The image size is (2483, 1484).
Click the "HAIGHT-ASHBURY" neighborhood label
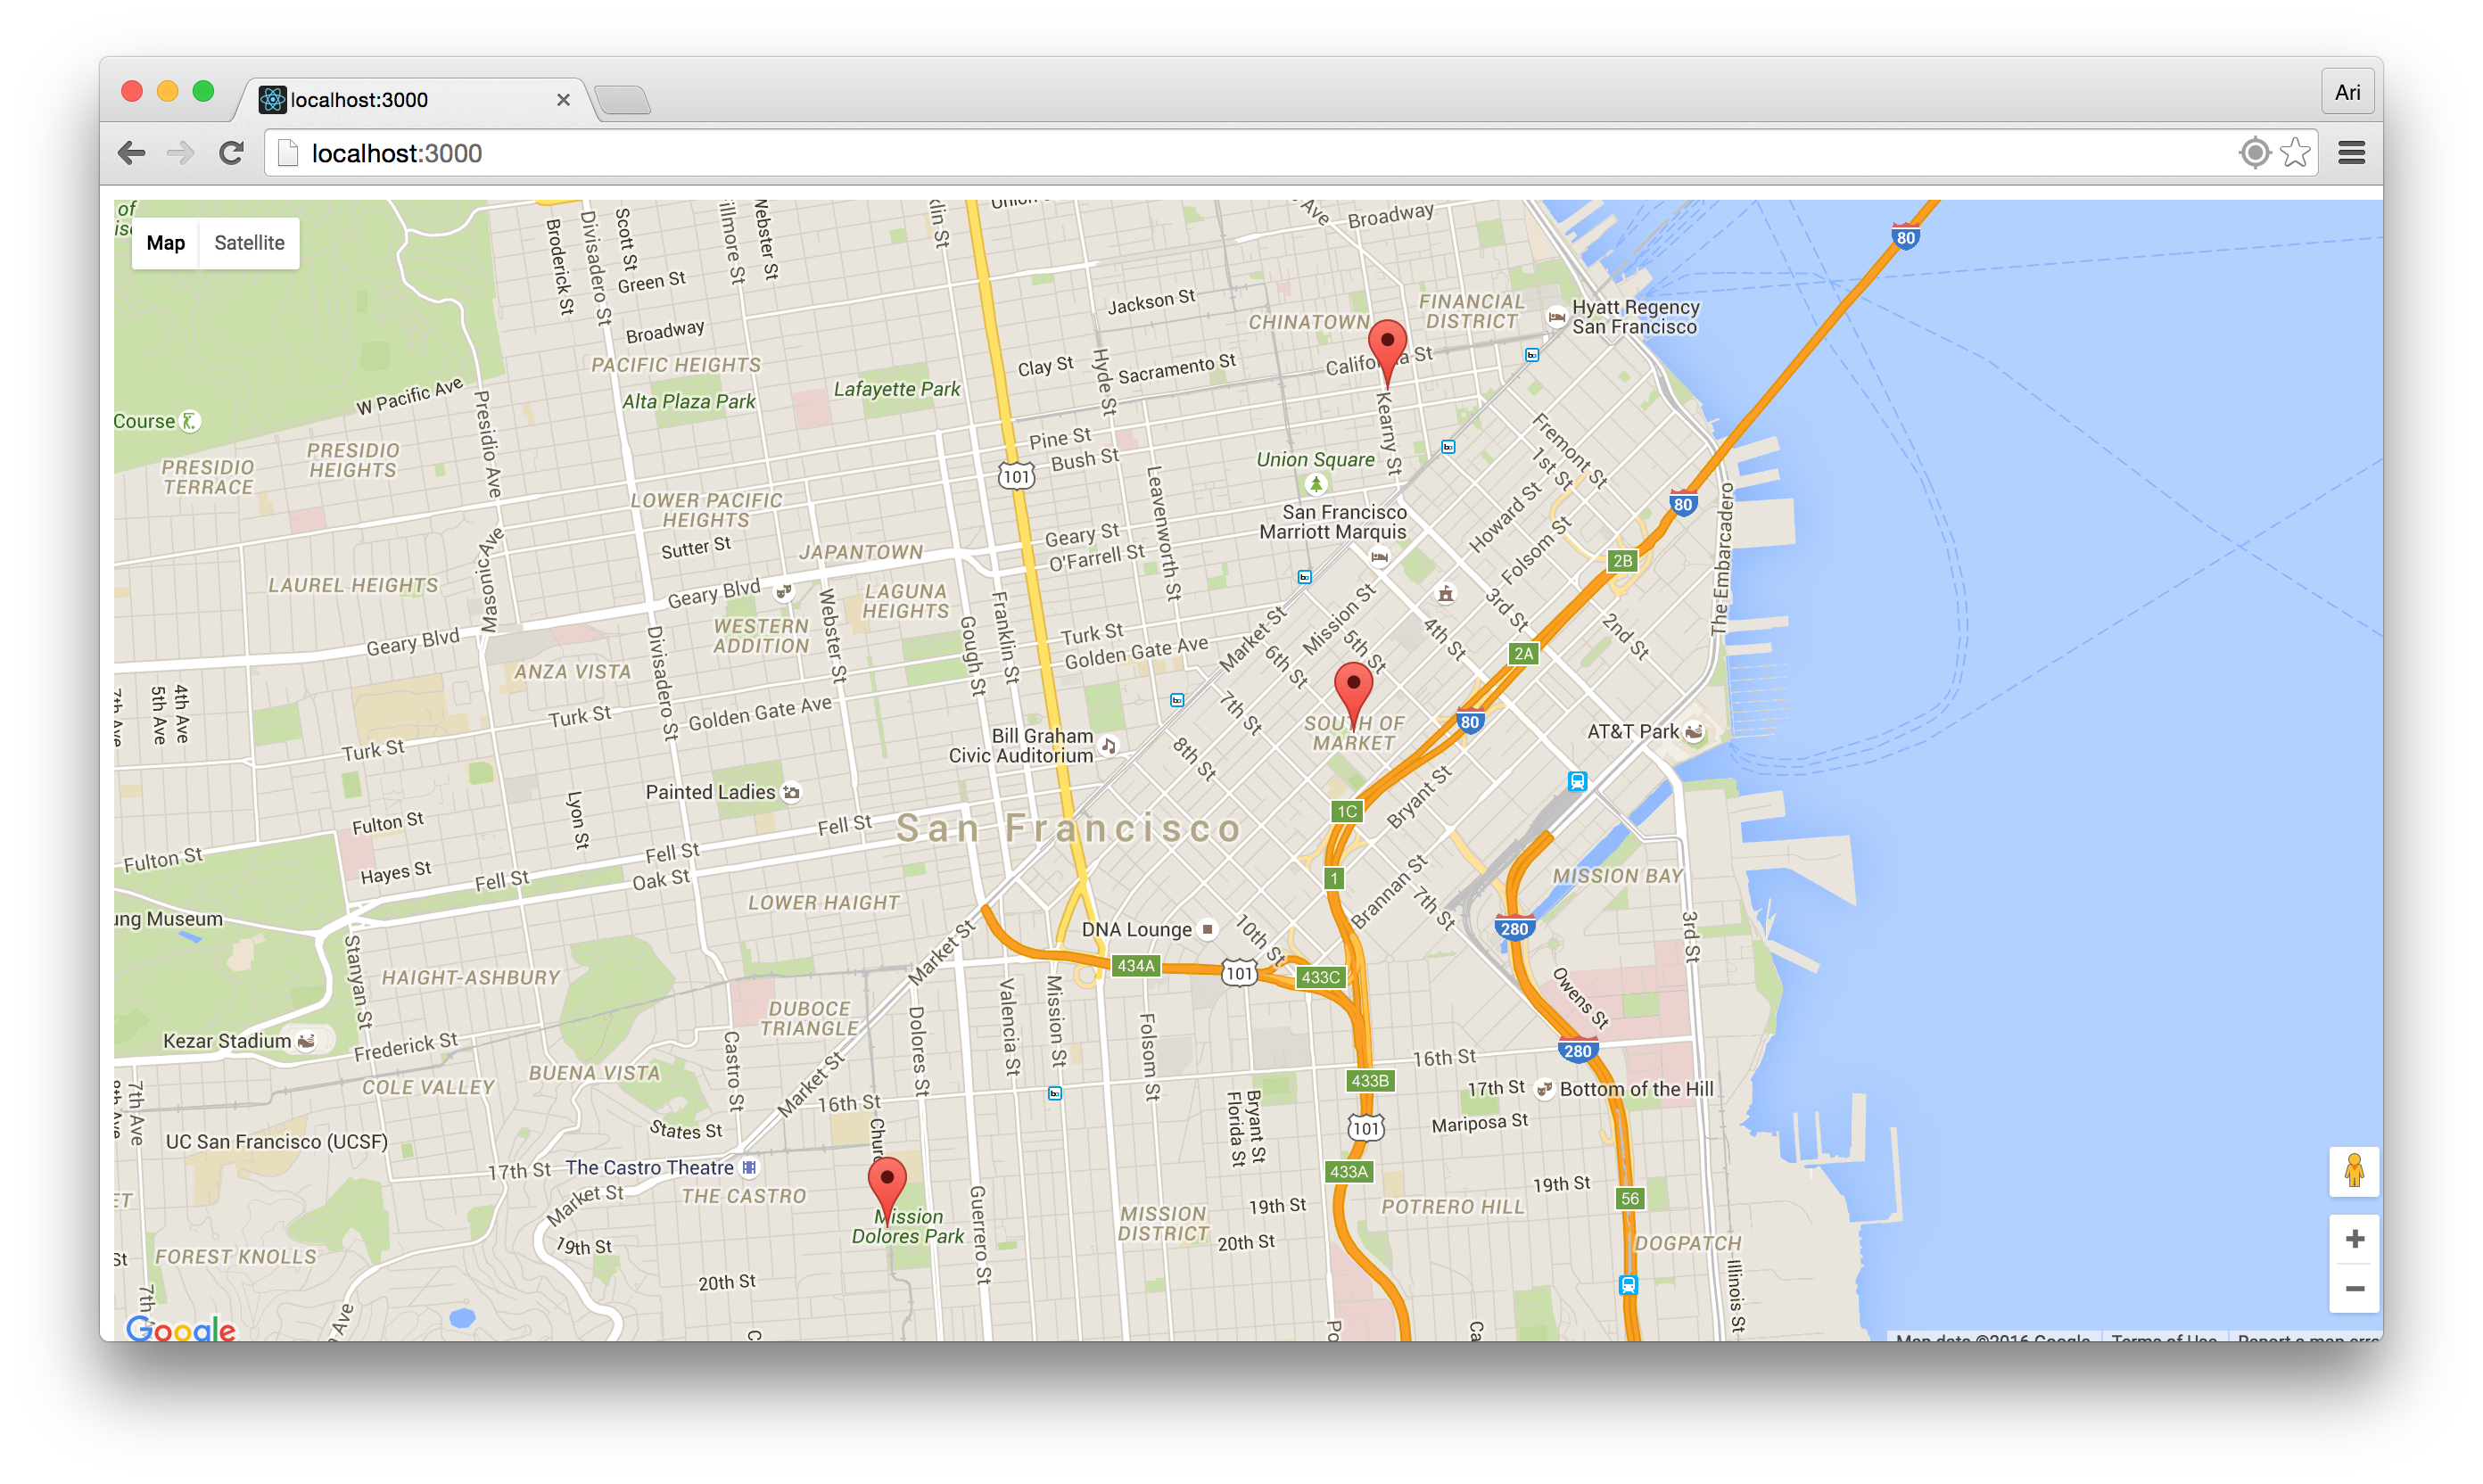point(471,977)
